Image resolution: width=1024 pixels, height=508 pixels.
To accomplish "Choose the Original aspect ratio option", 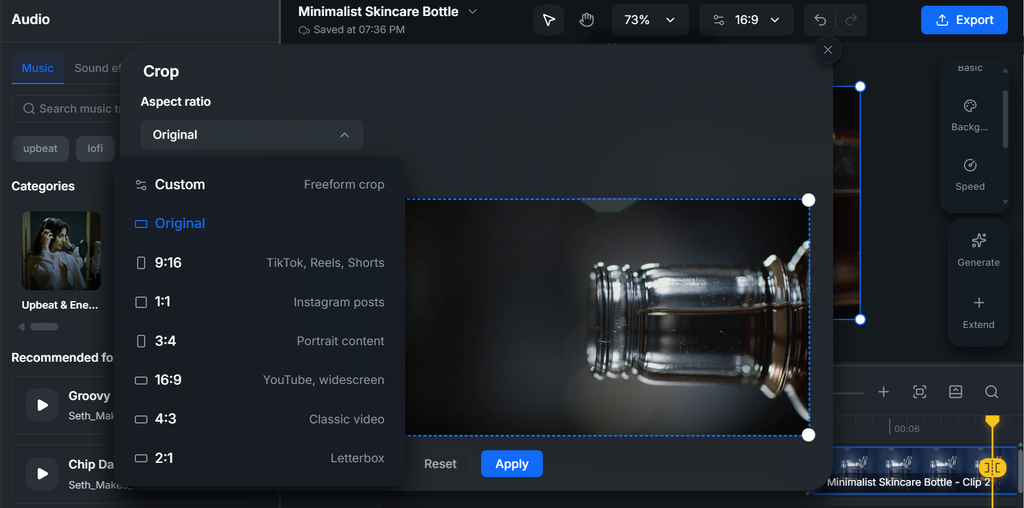I will click(x=259, y=223).
